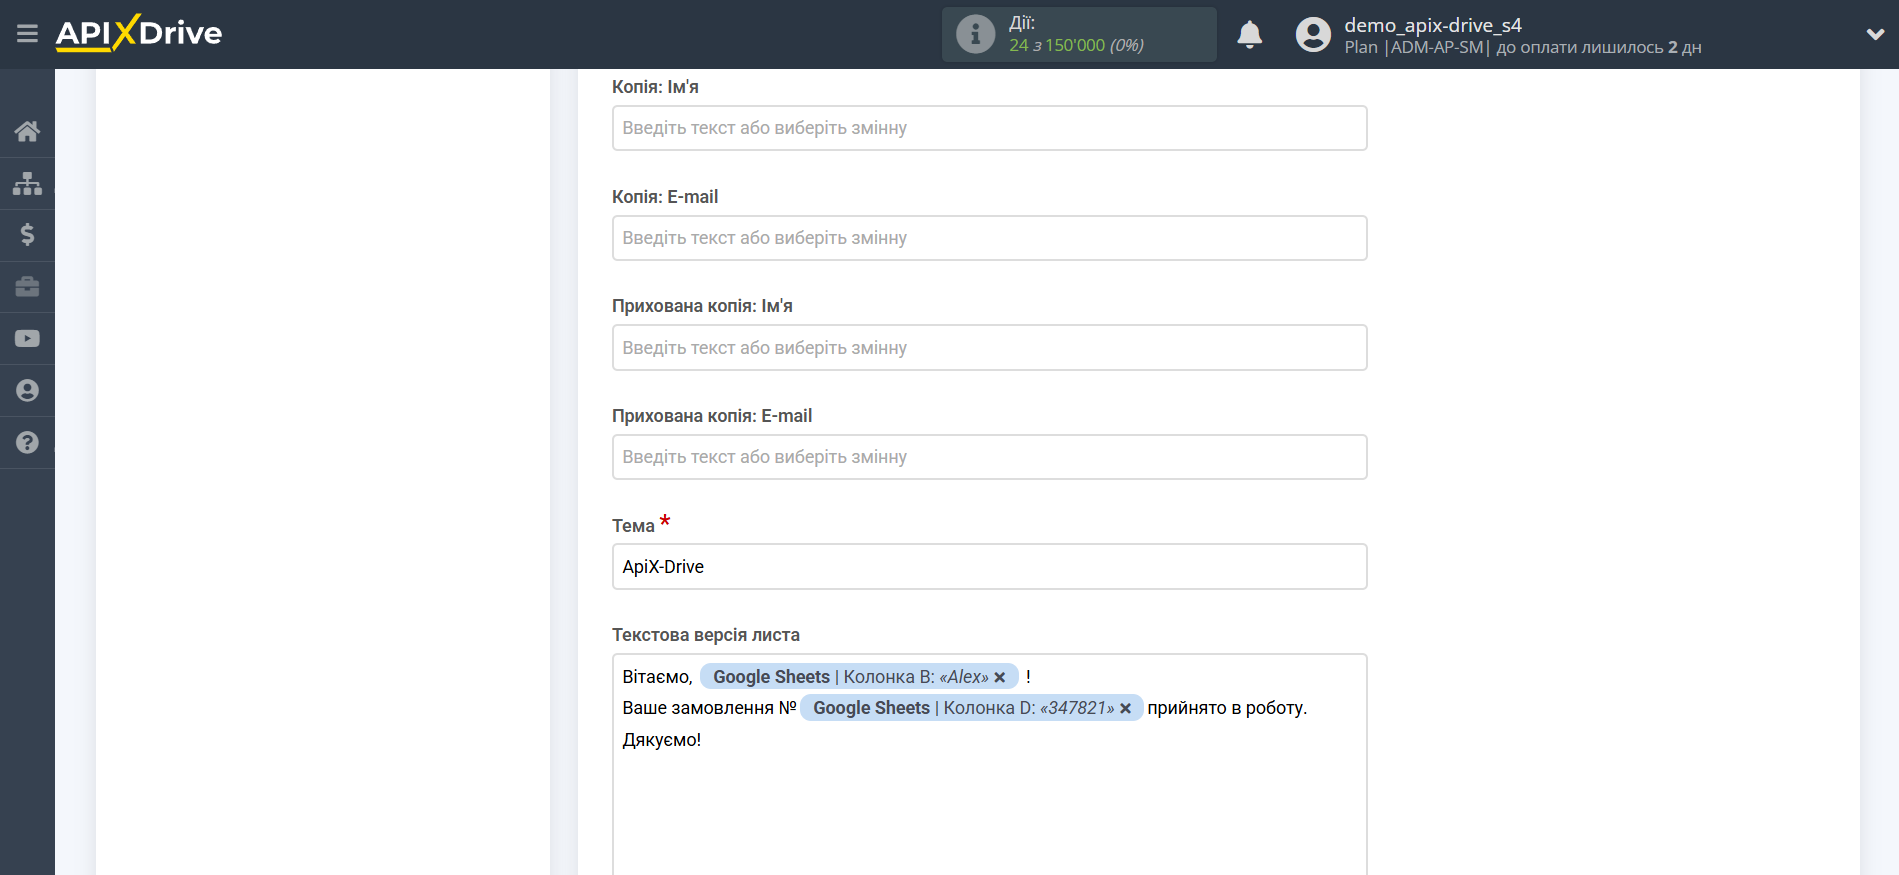Click the Копія: E-mail input field
The height and width of the screenshot is (875, 1899).
[989, 238]
